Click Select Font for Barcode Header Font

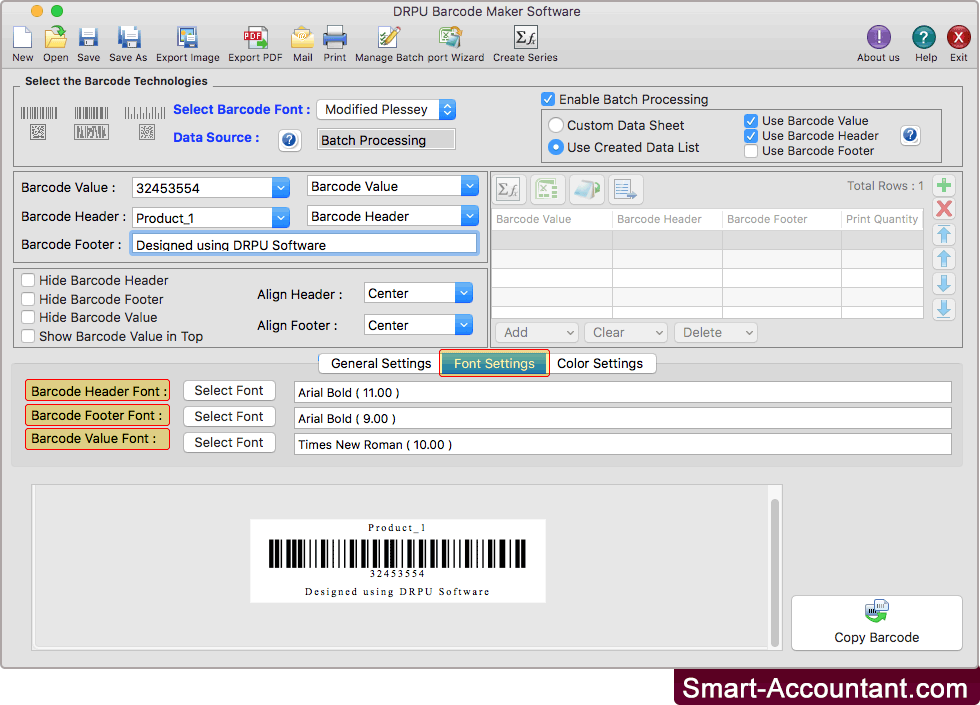point(229,391)
